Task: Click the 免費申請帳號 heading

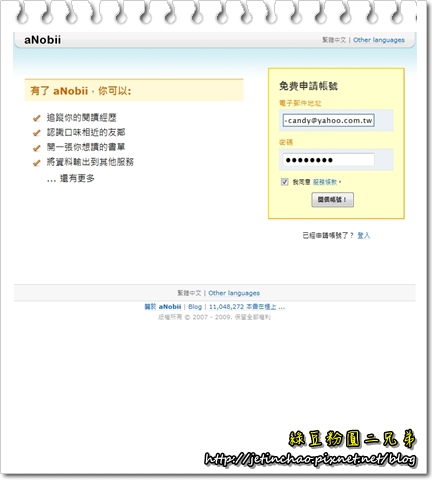Action: click(x=308, y=86)
